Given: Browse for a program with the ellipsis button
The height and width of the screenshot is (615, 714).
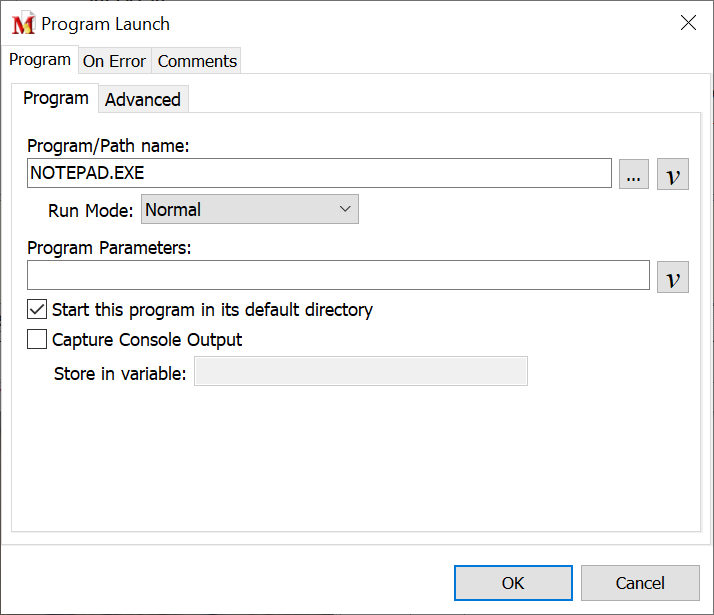Looking at the screenshot, I should coord(634,174).
